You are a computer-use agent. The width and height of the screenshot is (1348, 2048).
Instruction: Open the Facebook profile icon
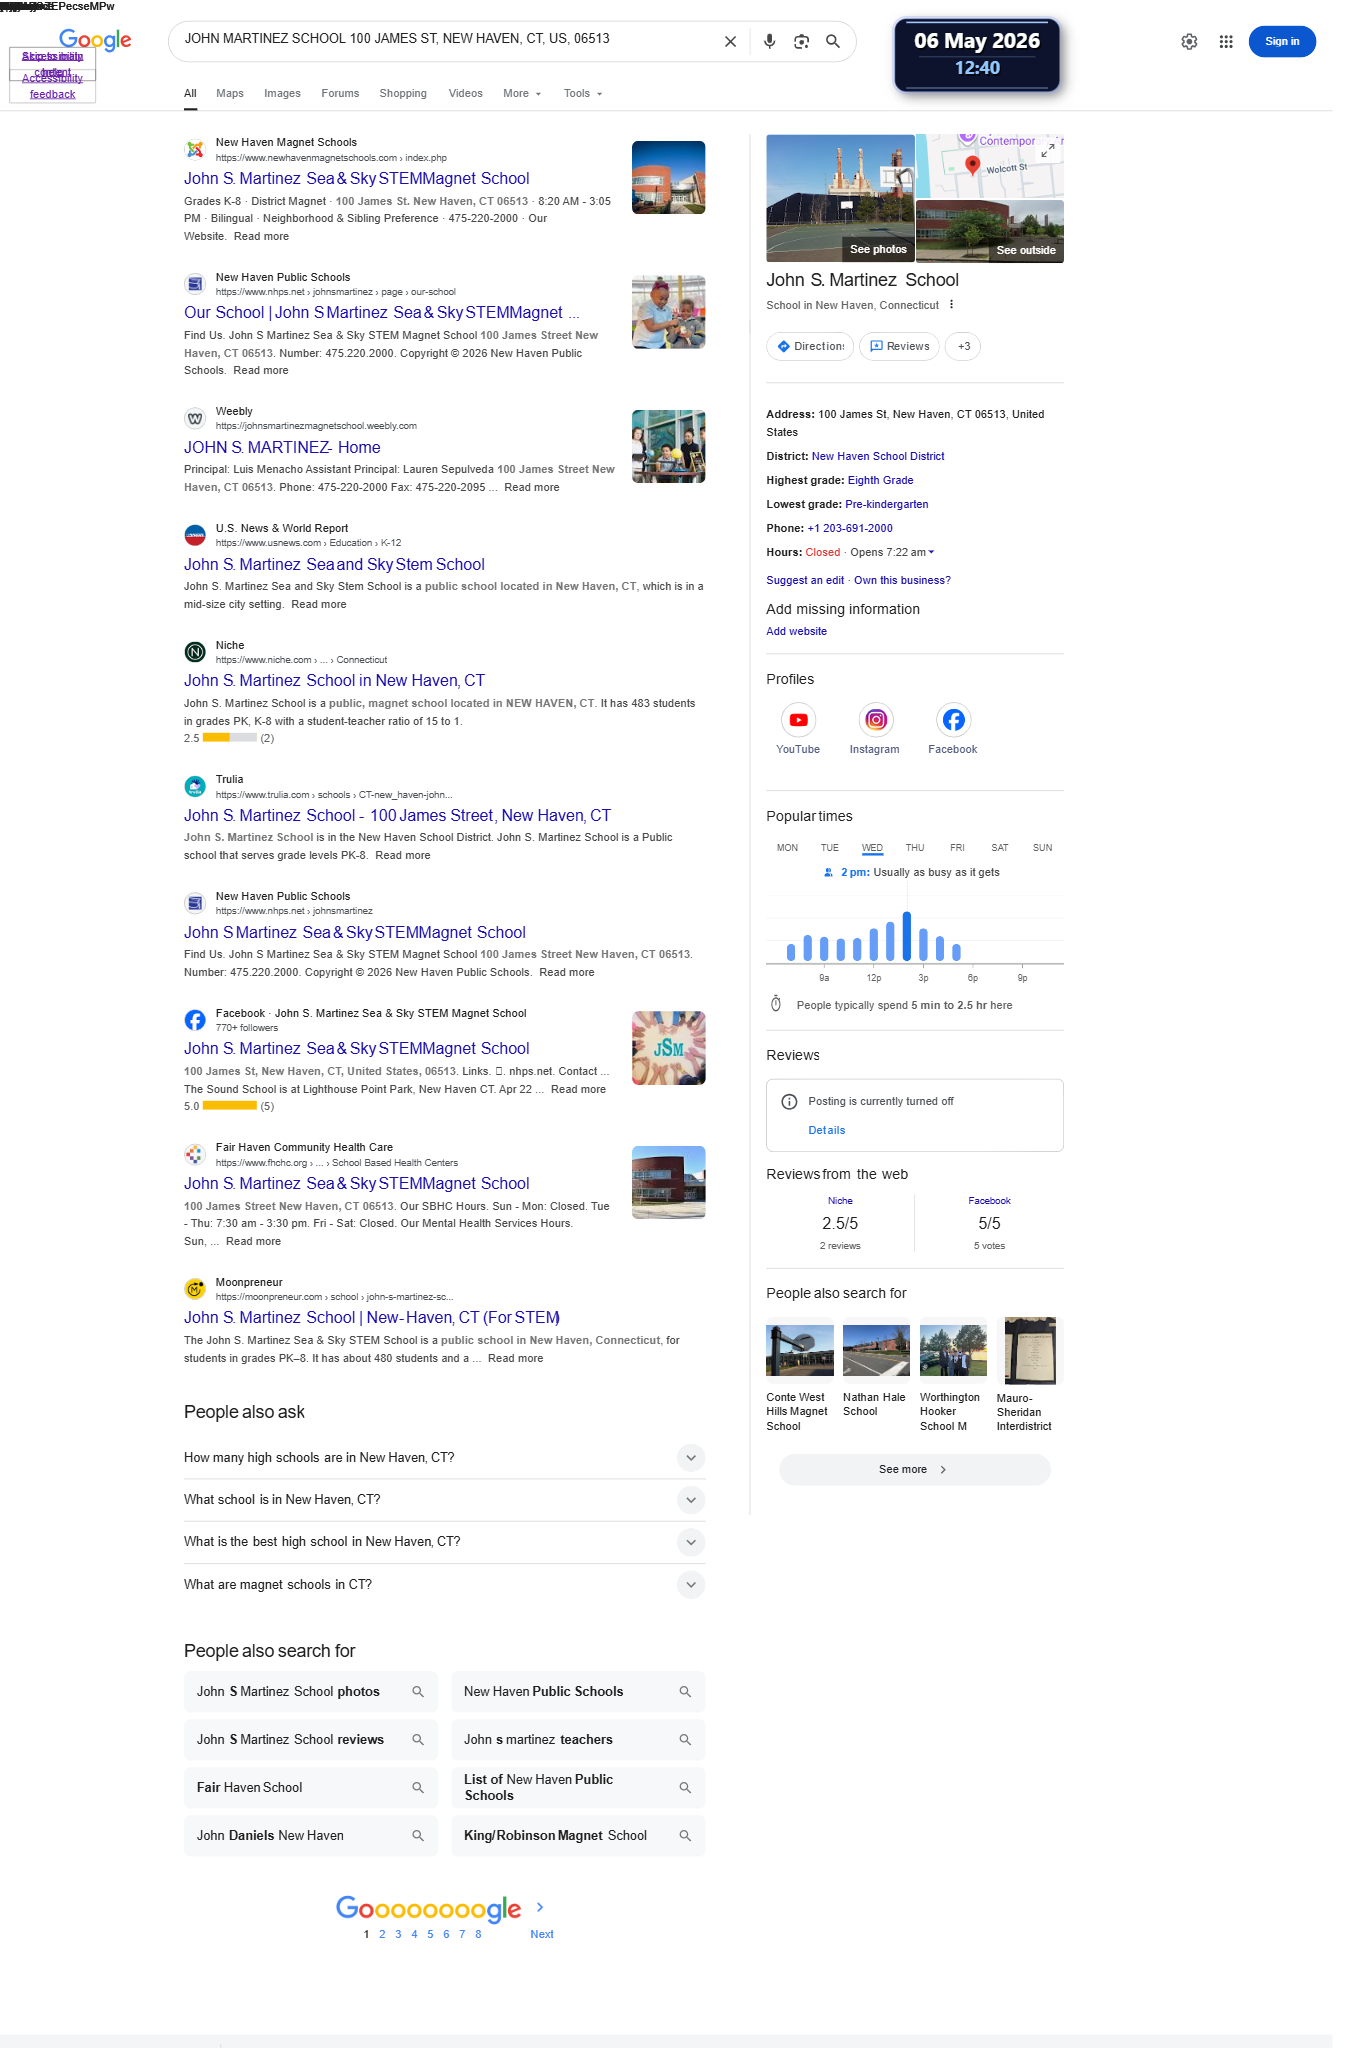click(954, 720)
